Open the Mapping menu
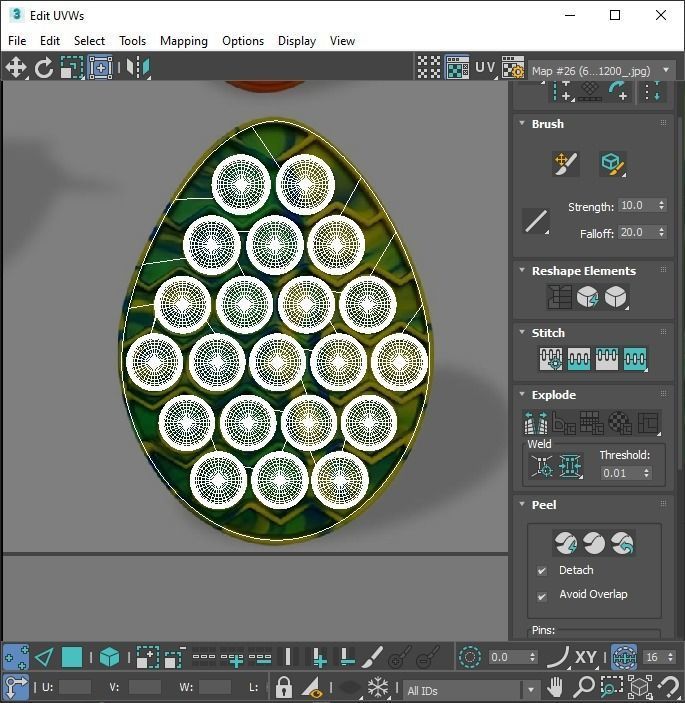The image size is (685, 703). (184, 41)
